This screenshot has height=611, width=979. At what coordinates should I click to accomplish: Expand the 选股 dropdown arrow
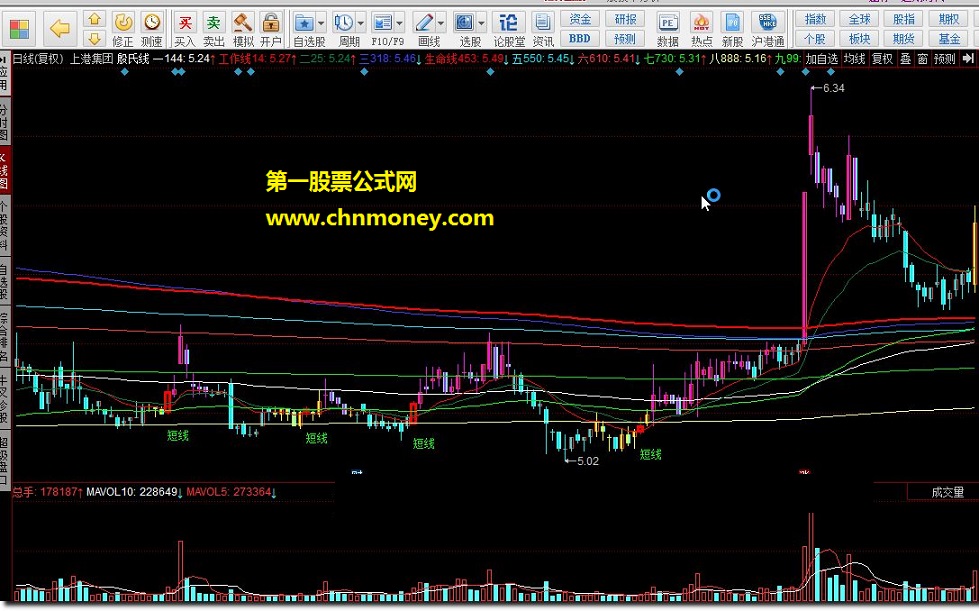[x=481, y=24]
